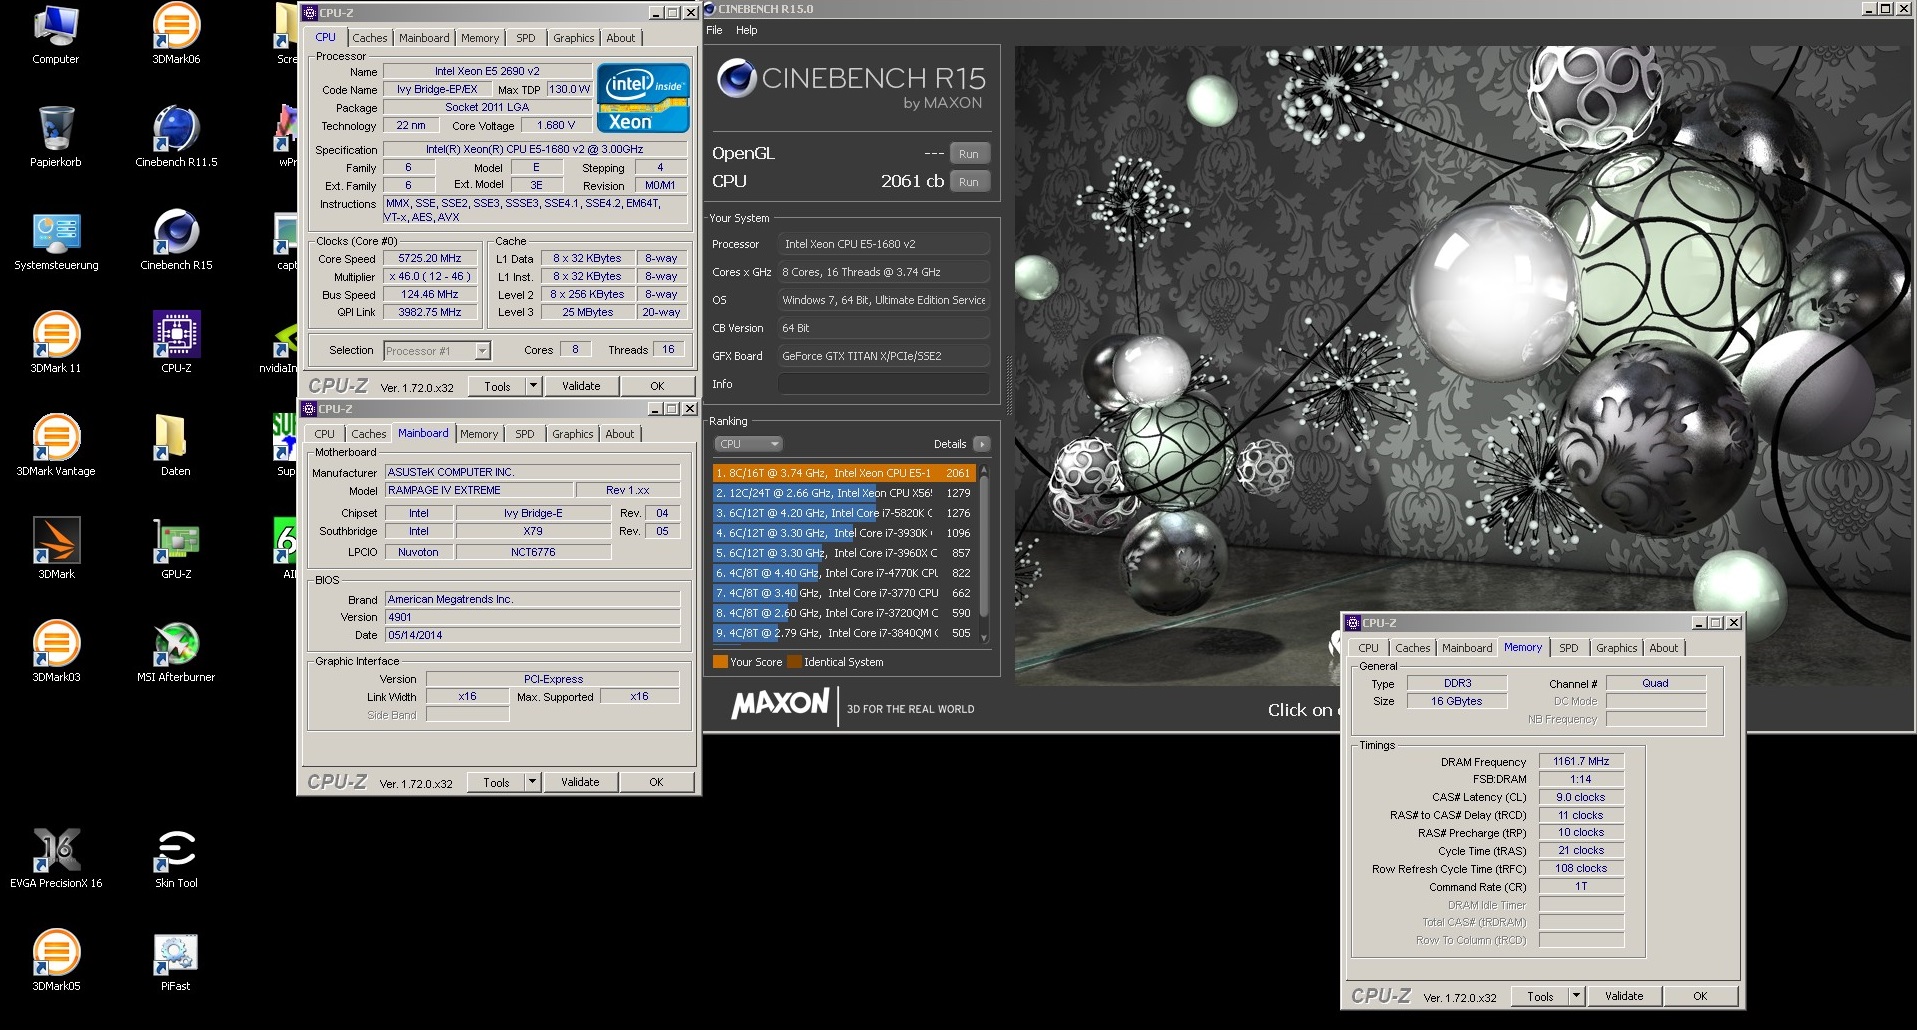Click OK in the CPU-Z Mainboard window
Screen dimensions: 1917x1030
coord(656,782)
